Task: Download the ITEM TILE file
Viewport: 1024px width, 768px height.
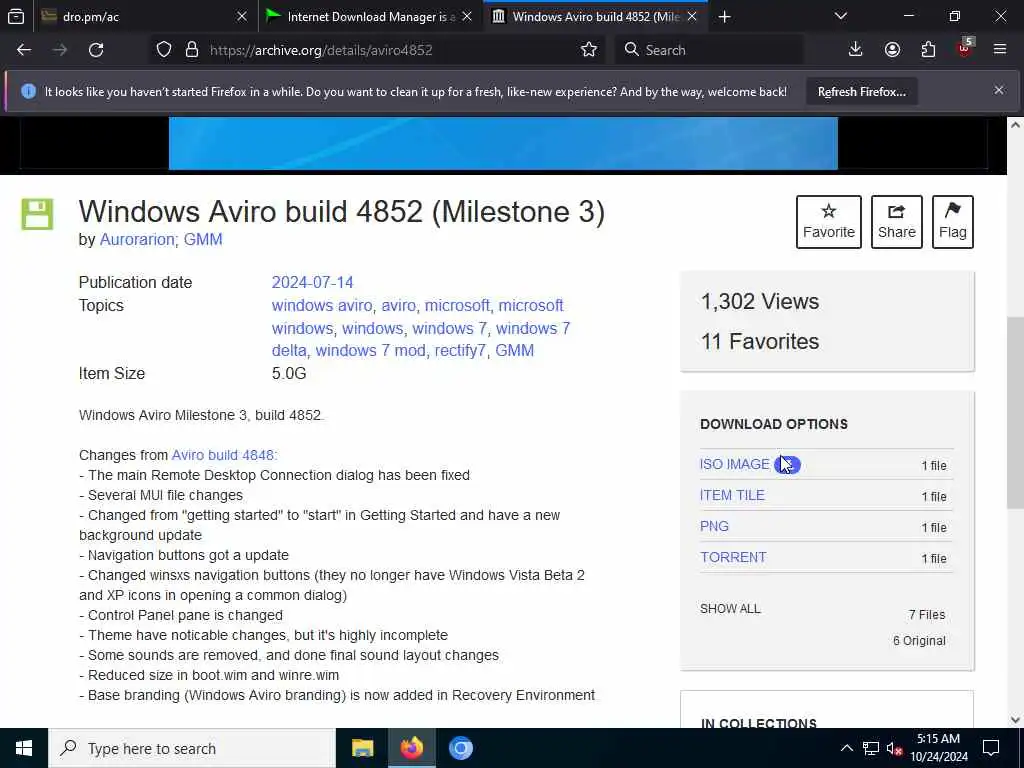Action: (x=732, y=495)
